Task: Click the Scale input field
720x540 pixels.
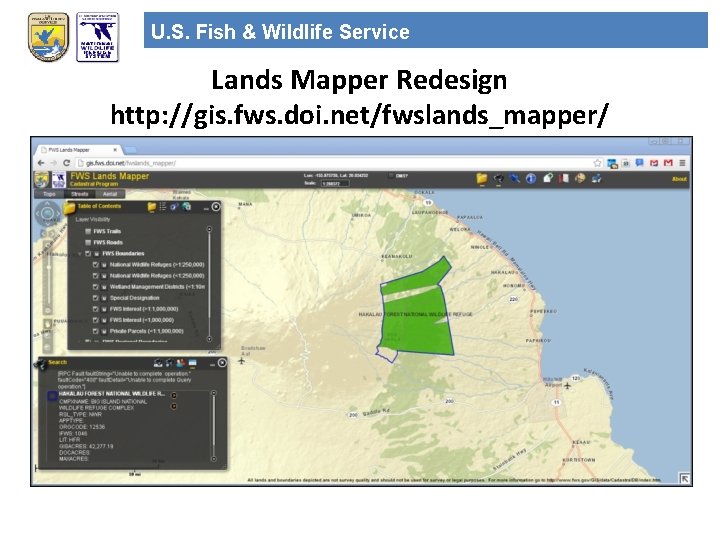Action: pos(335,183)
